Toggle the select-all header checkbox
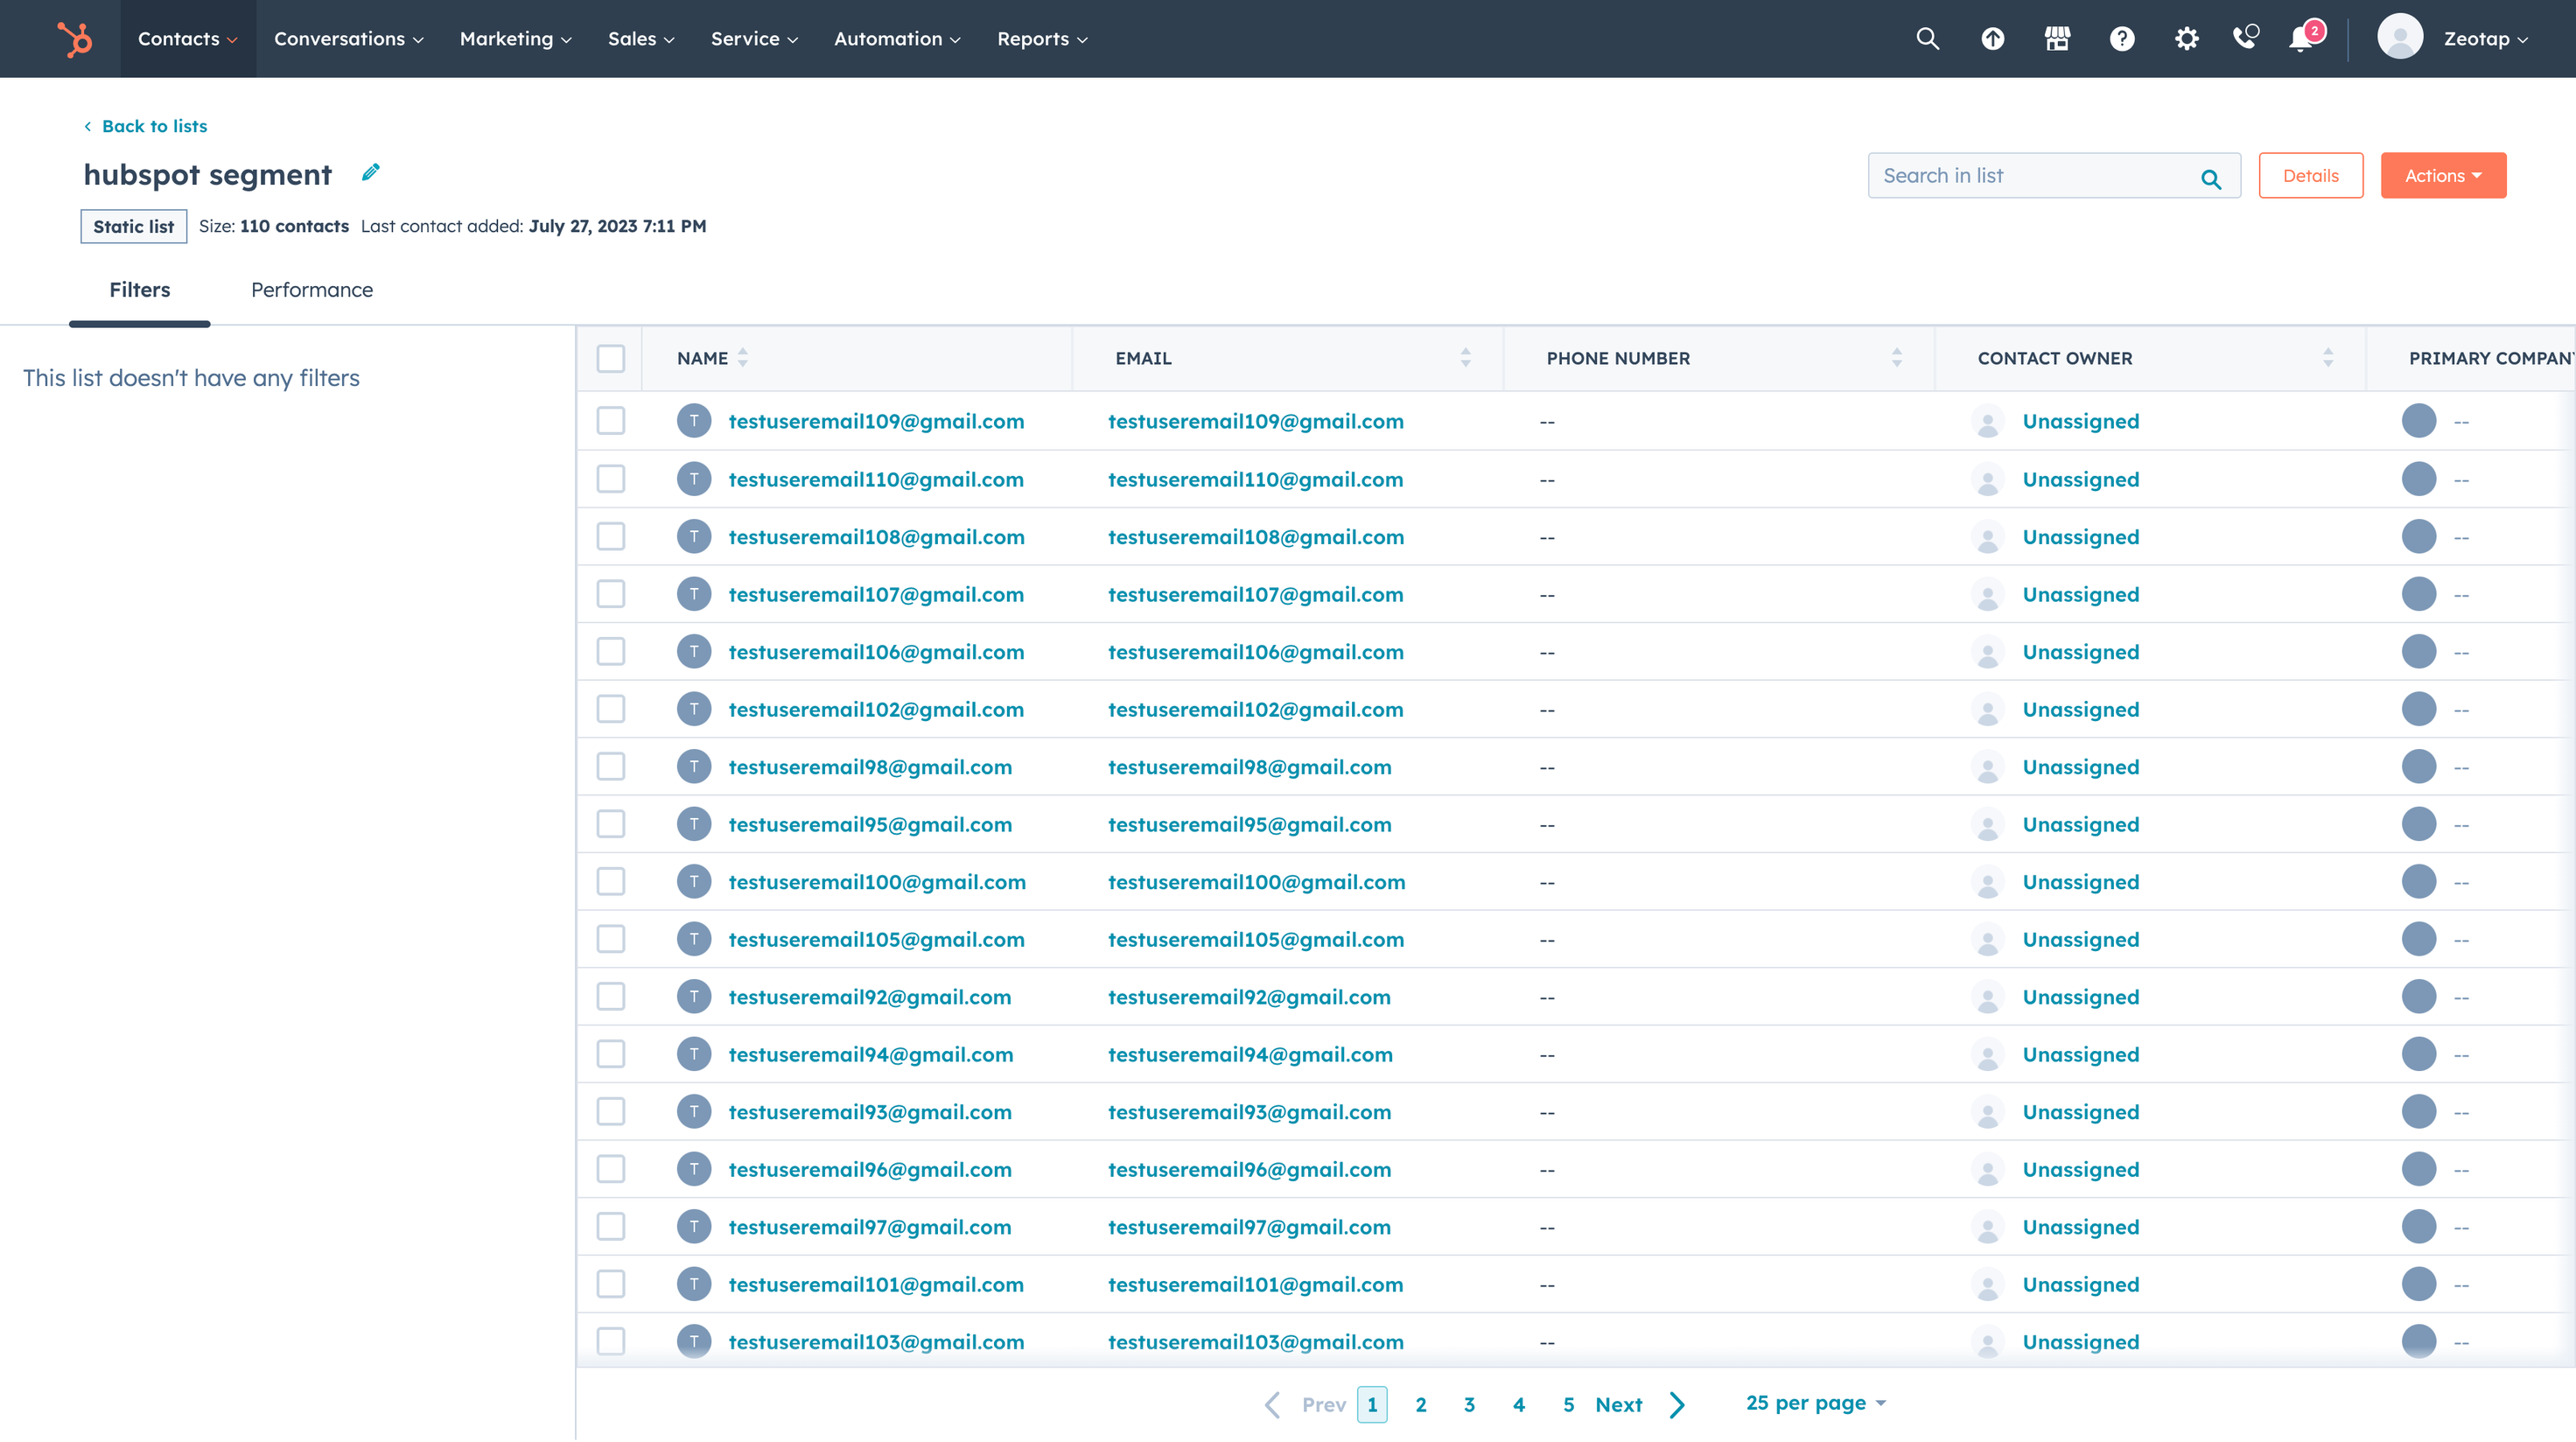Viewport: 2576px width, 1442px height. [x=610, y=358]
